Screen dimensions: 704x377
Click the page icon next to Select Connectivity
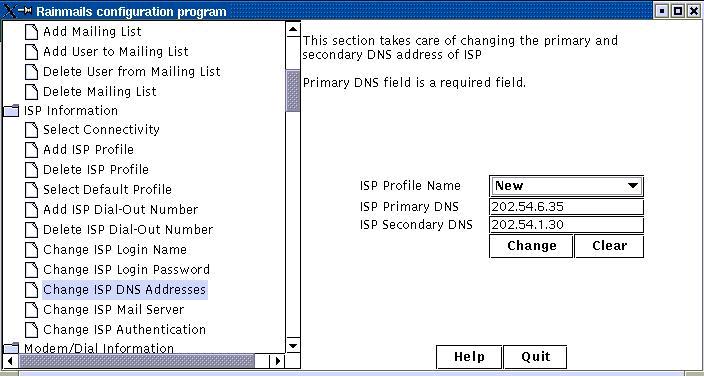coord(31,130)
